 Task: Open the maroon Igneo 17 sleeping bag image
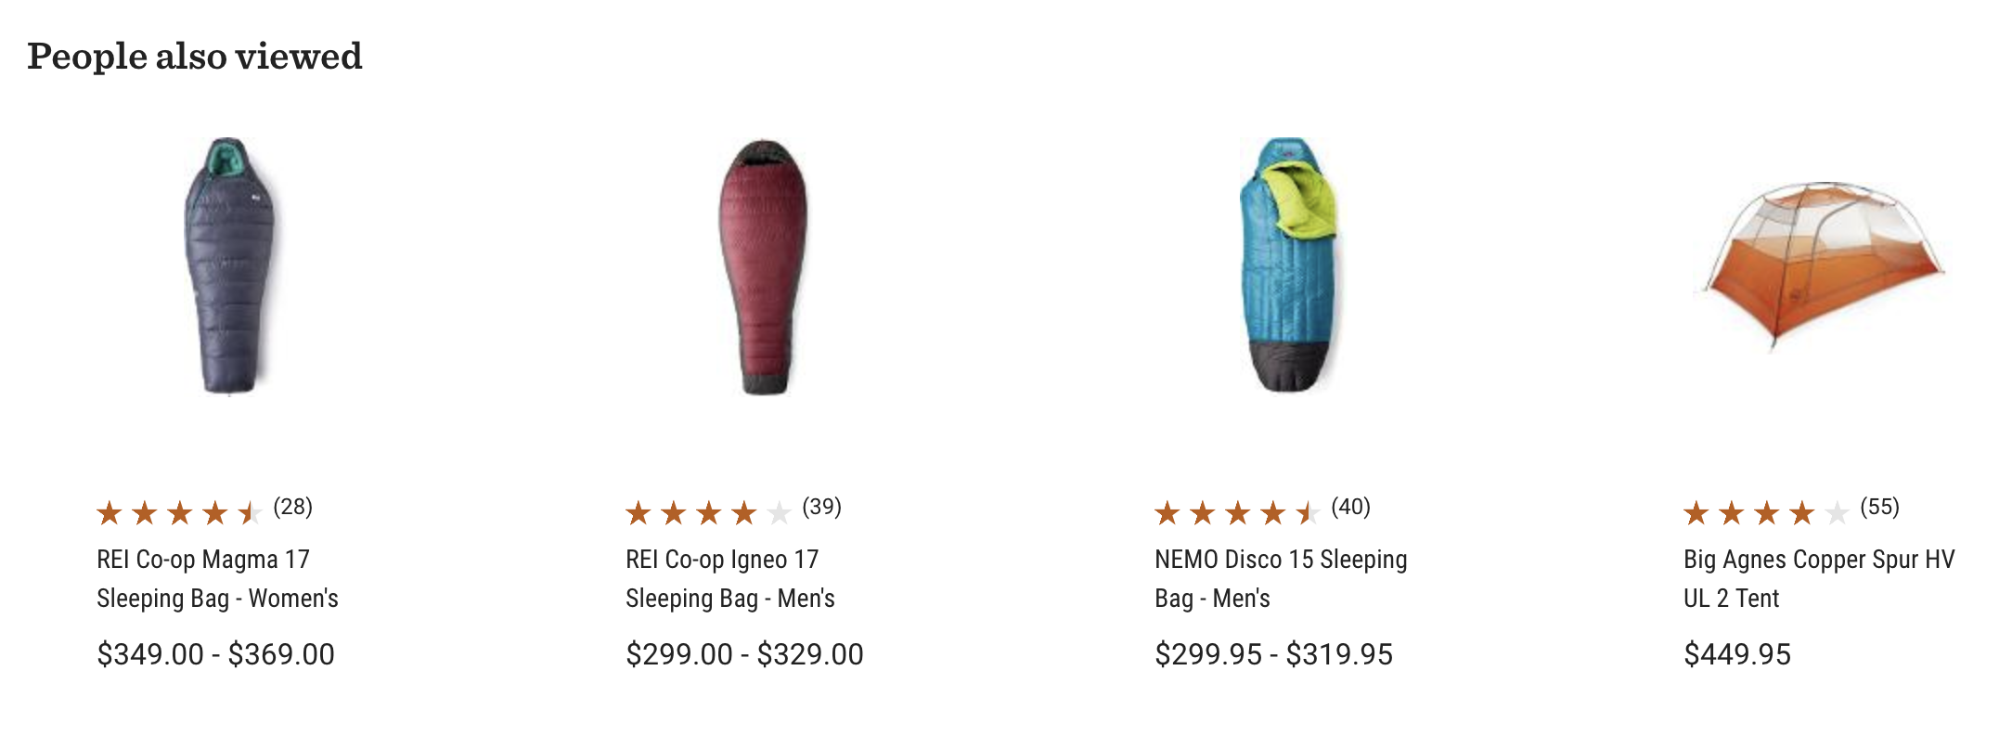coord(763,266)
